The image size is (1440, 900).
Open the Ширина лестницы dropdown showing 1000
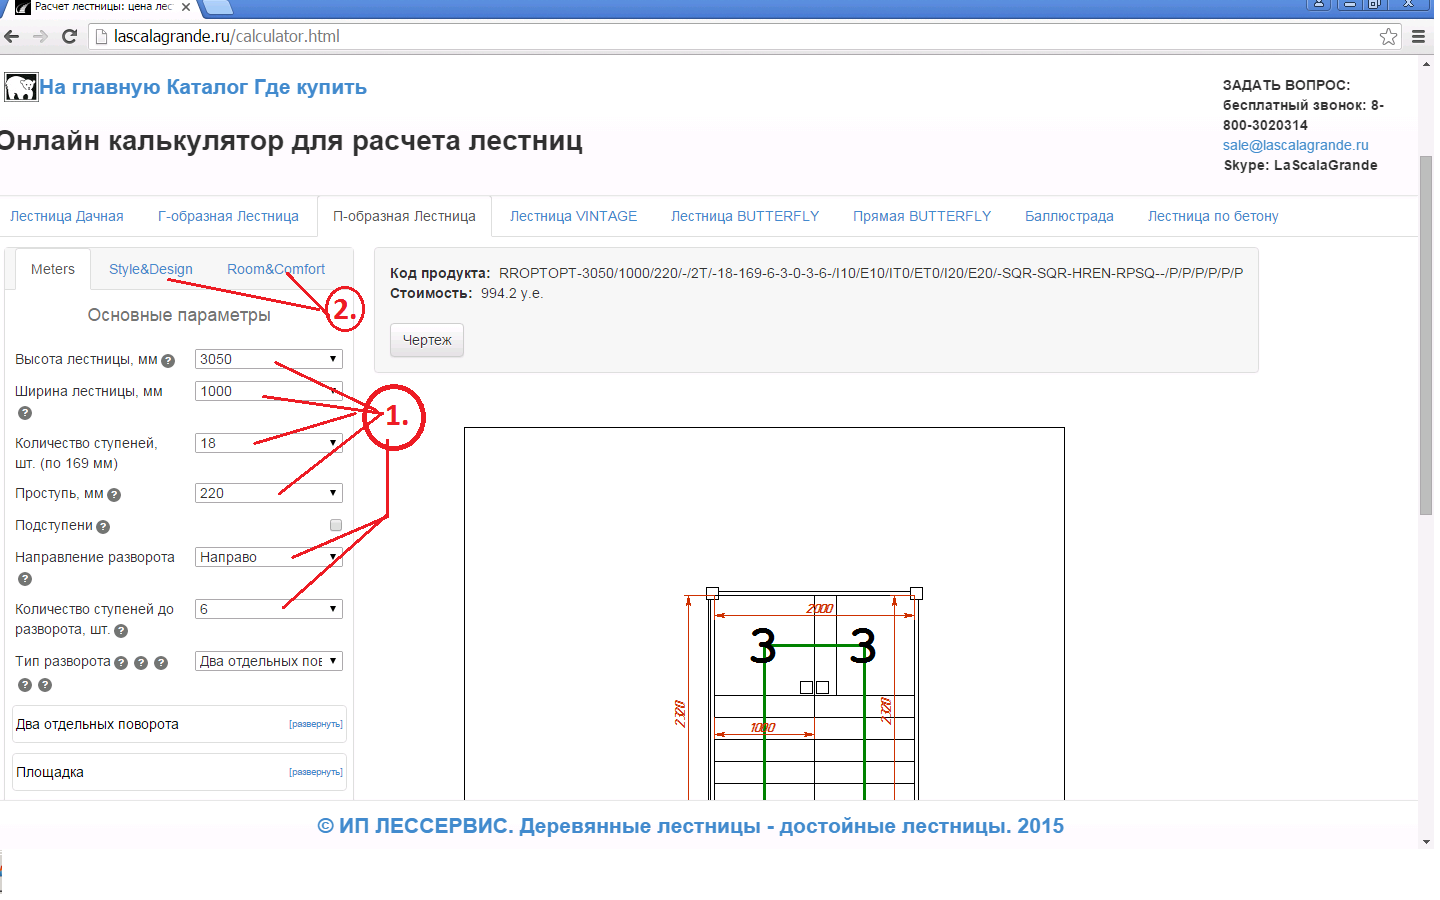click(x=269, y=391)
